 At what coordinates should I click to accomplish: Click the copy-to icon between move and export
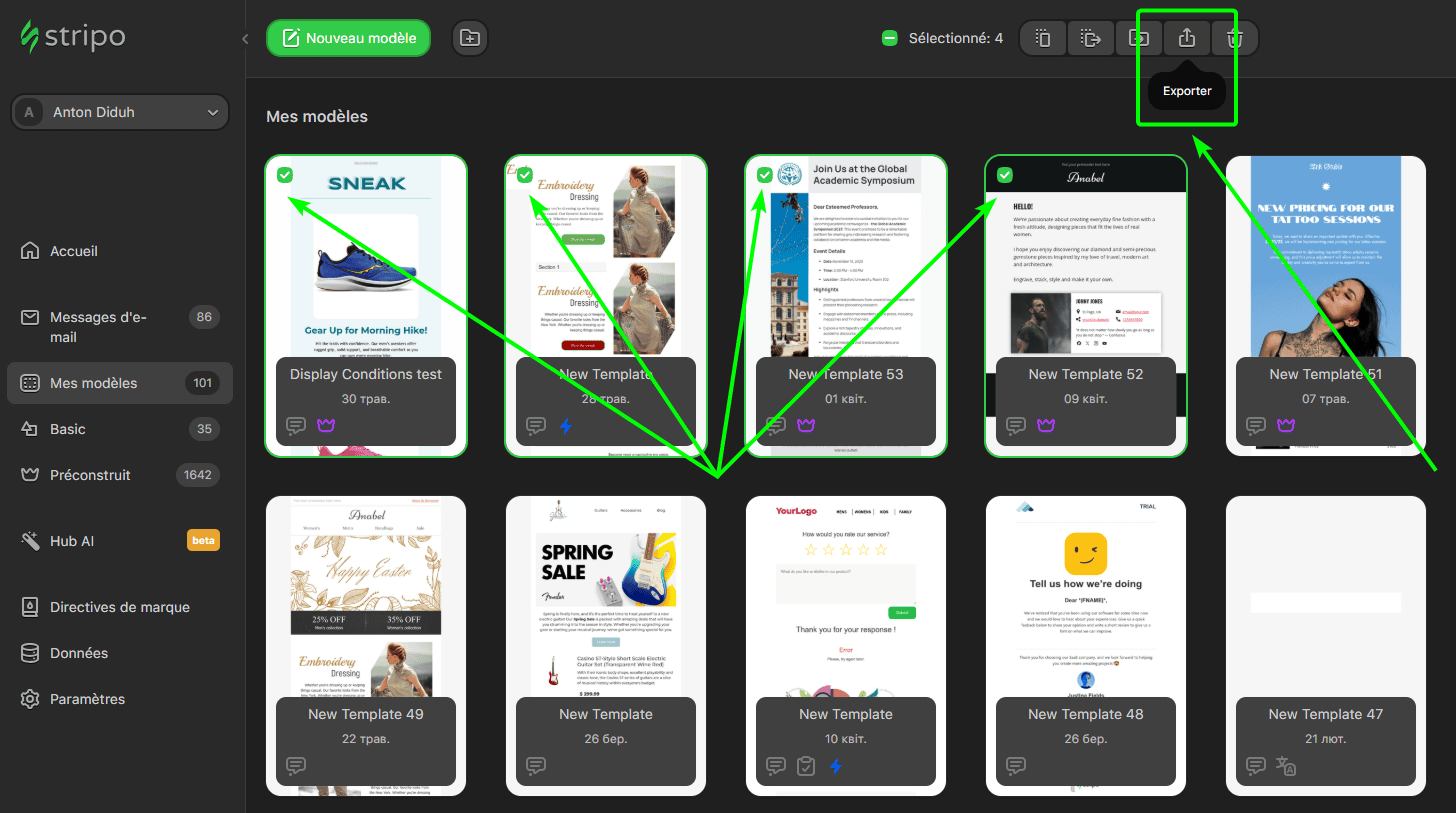click(x=1139, y=38)
